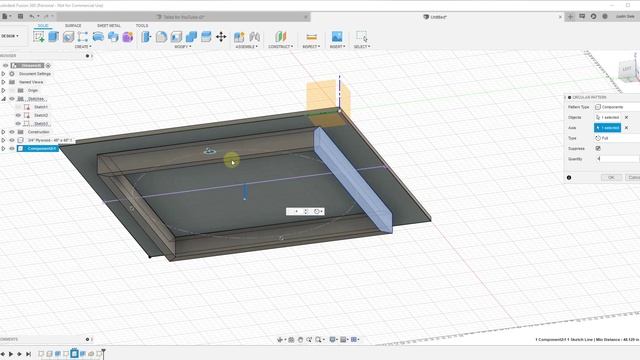Viewport: 640px width, 360px height.
Task: Select the Mirror tool in Create
Action: click(x=113, y=37)
